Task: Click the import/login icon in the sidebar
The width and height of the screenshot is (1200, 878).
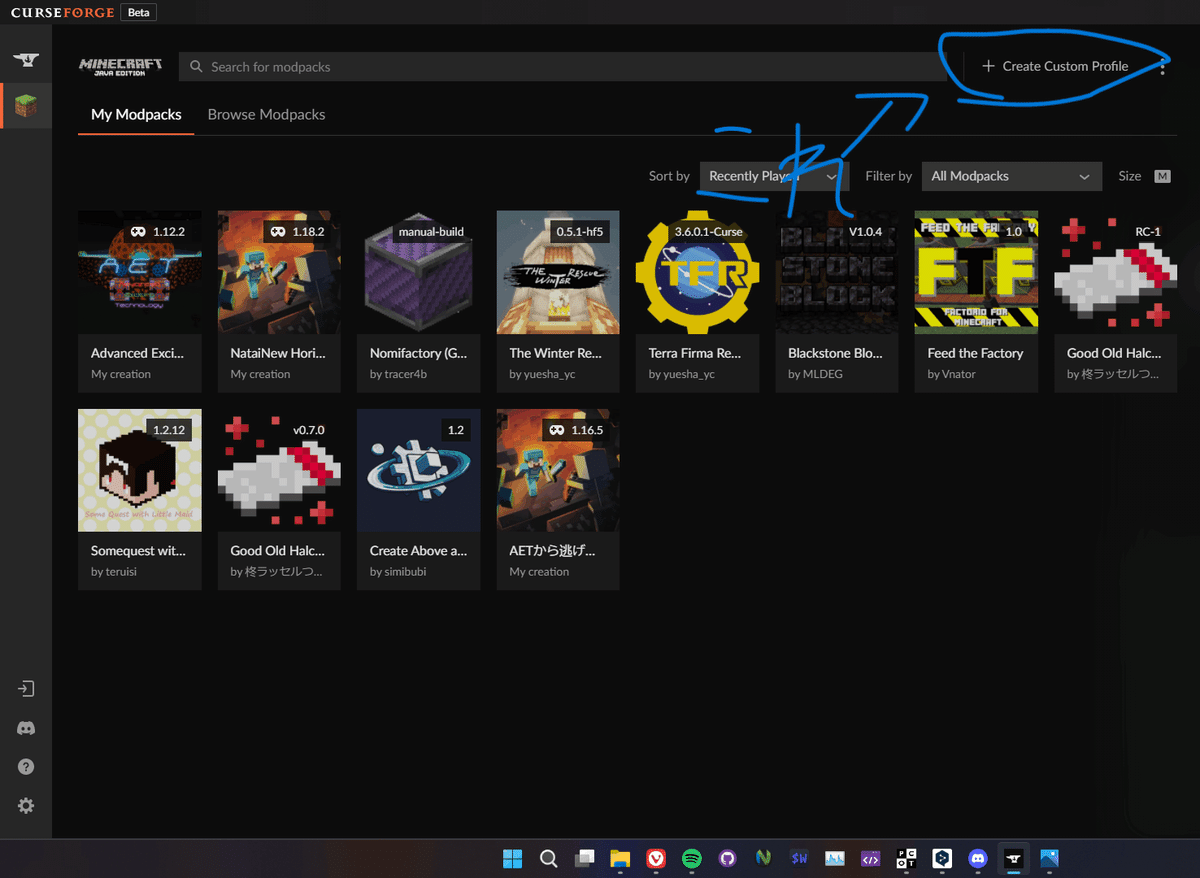Action: pos(25,688)
